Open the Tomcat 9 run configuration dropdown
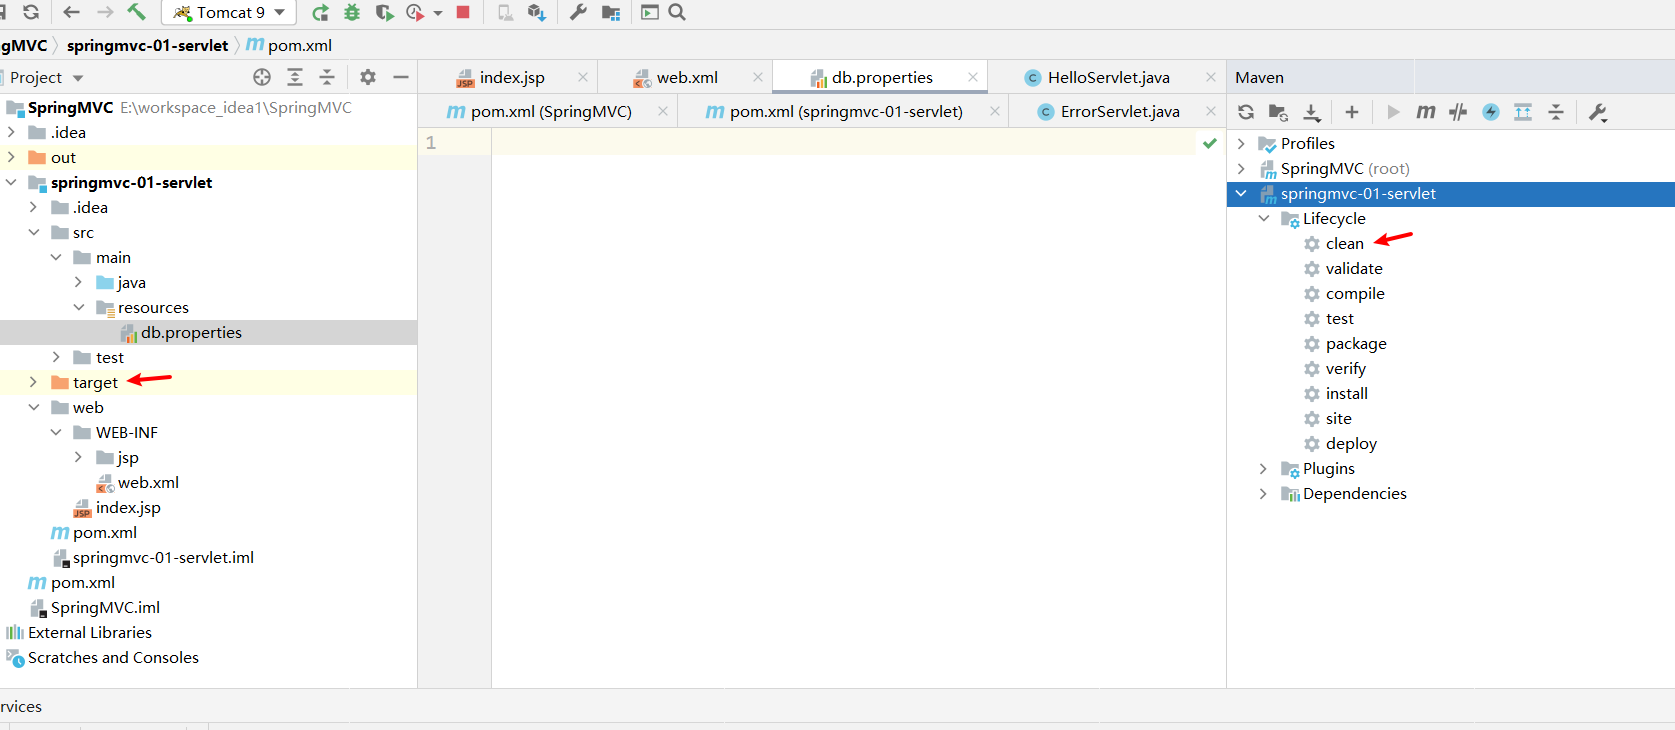 pyautogui.click(x=229, y=12)
